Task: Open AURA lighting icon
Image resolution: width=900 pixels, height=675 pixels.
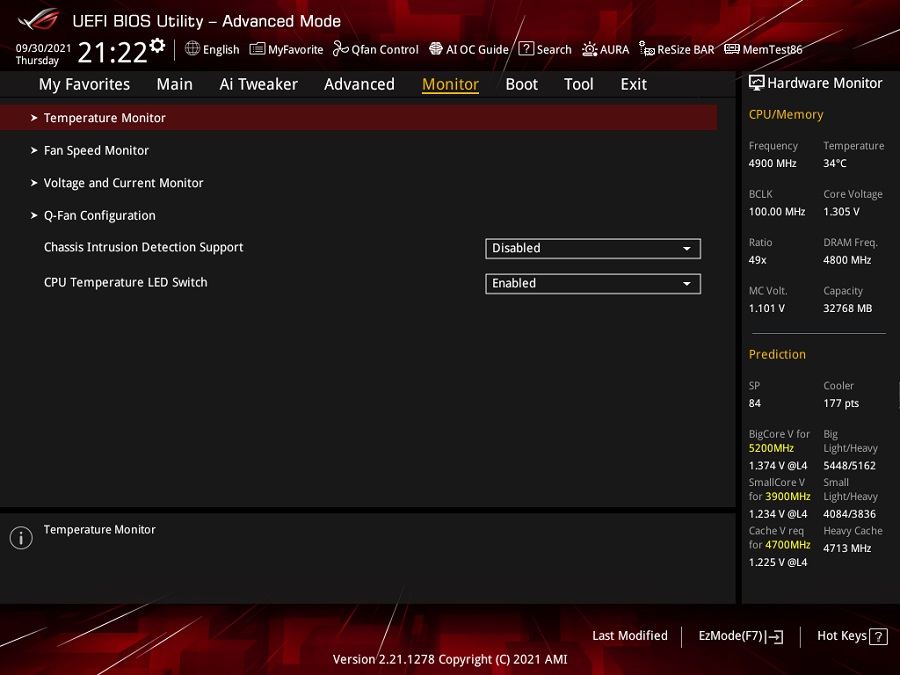Action: pos(589,49)
